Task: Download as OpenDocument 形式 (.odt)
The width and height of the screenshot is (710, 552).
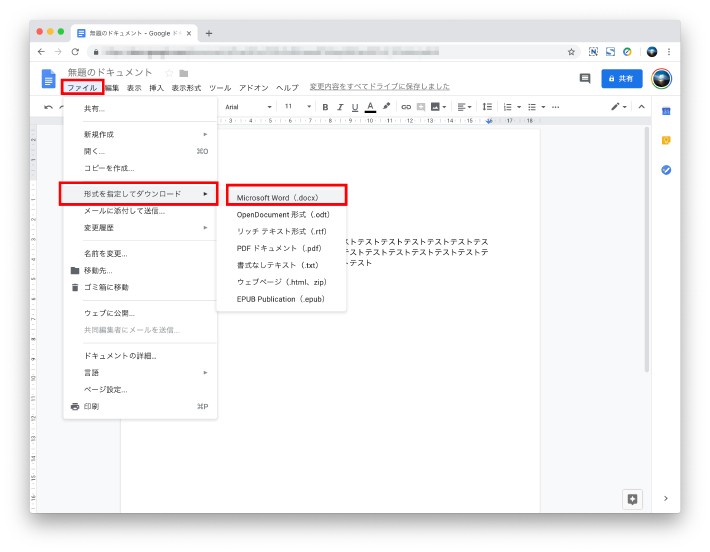Action: (282, 214)
